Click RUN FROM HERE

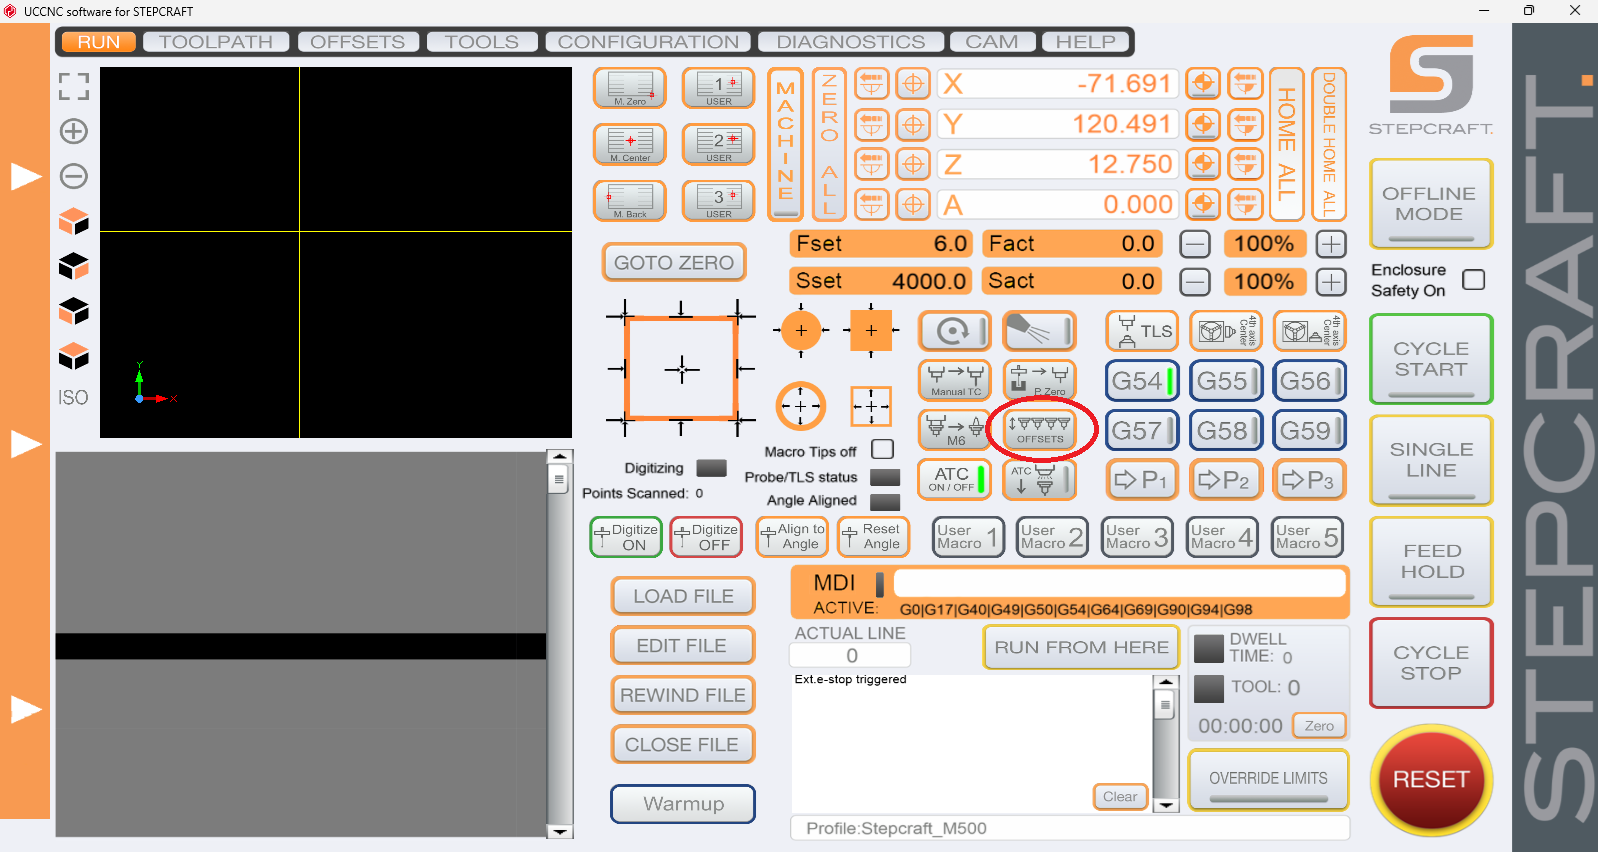point(1081,647)
